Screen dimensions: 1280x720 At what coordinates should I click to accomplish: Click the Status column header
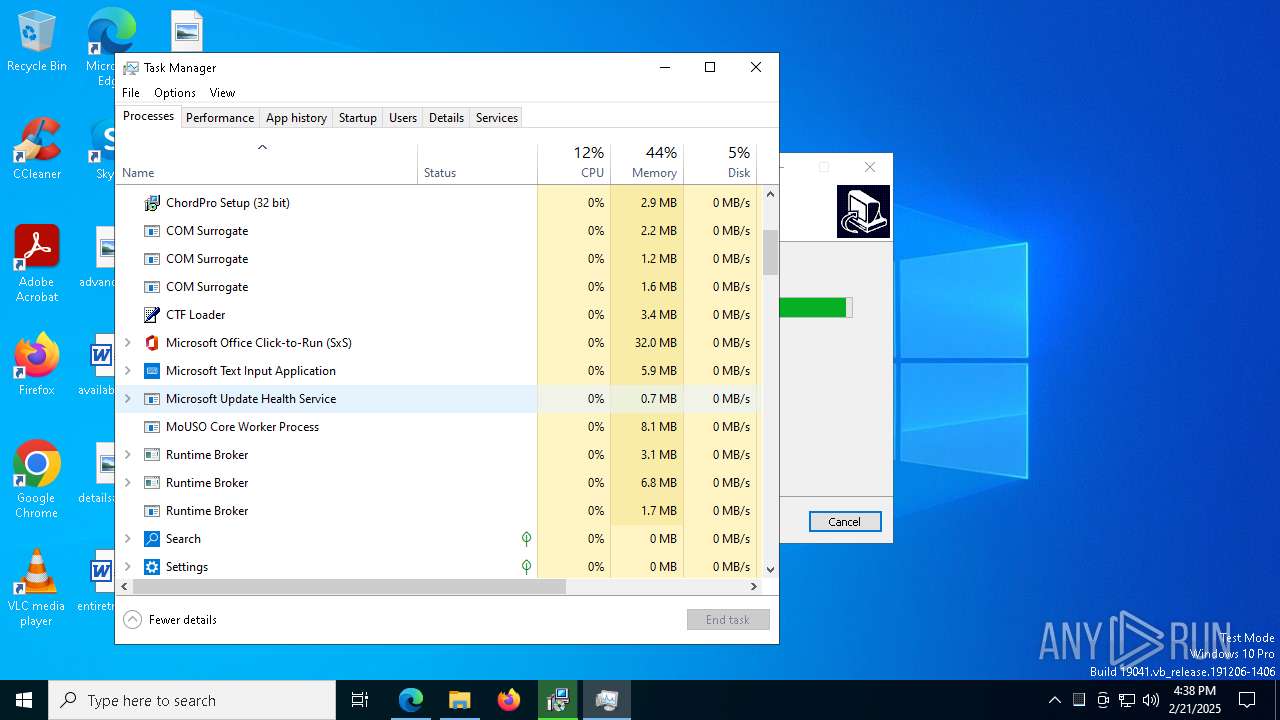click(x=477, y=164)
